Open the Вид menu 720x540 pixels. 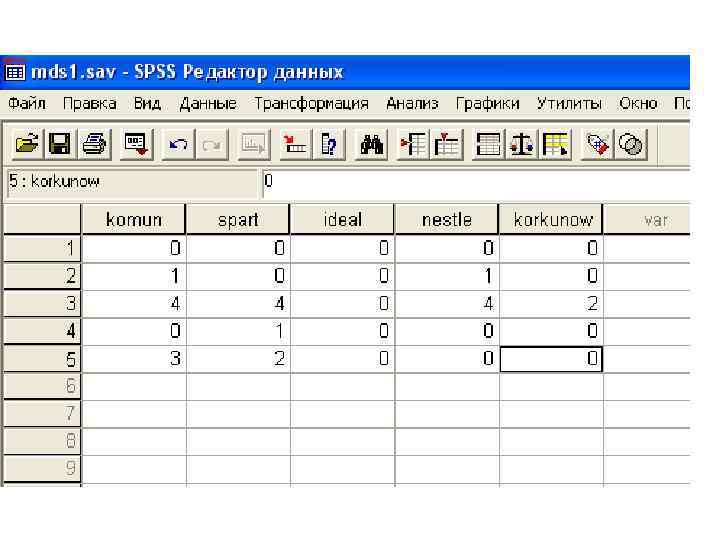click(147, 104)
